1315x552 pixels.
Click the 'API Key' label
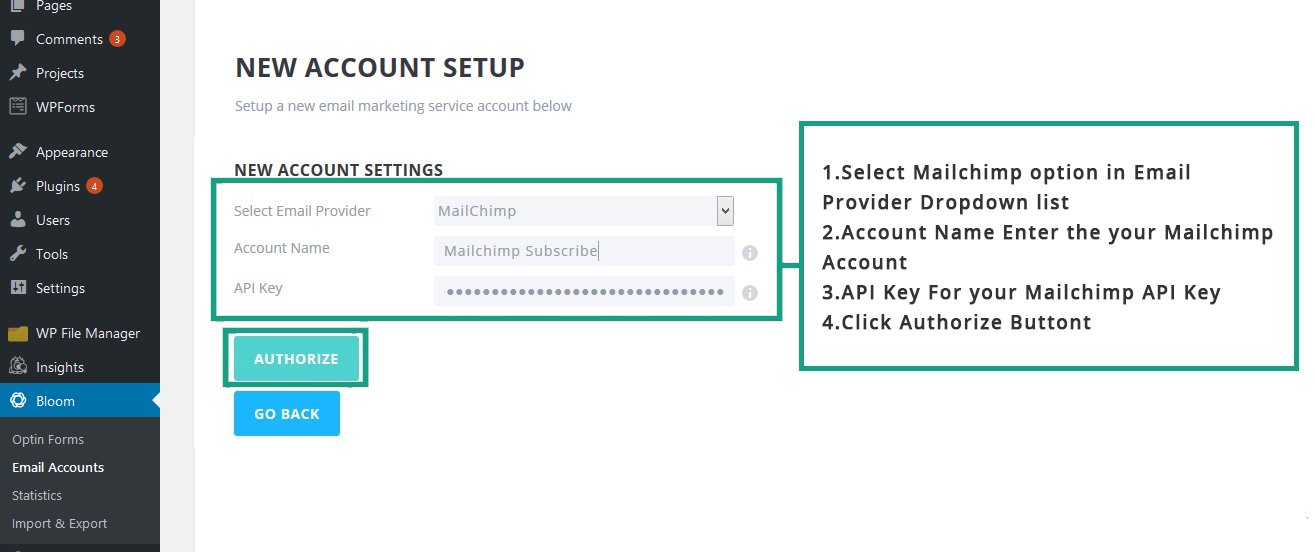coord(258,288)
